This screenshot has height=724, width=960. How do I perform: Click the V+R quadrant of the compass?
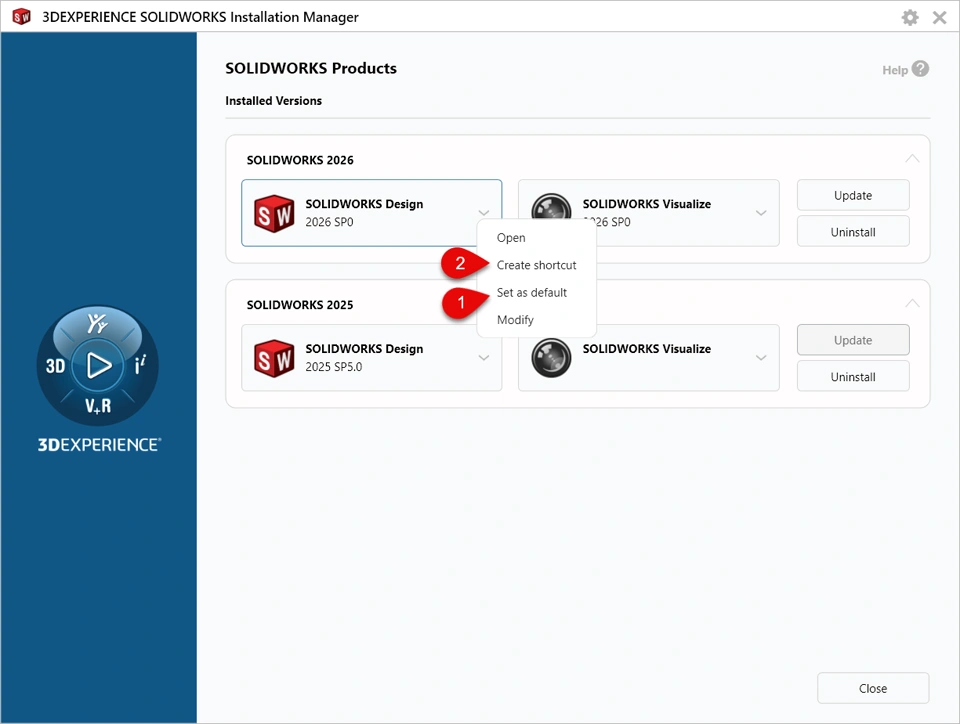(x=98, y=406)
